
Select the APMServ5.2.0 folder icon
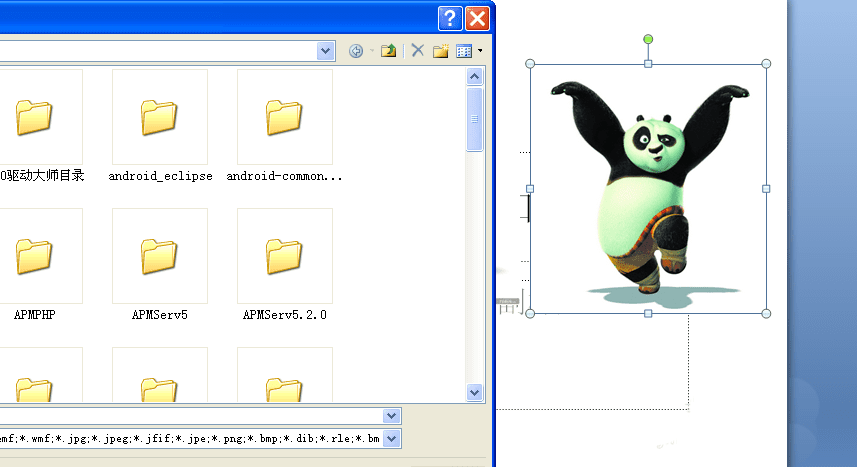(285, 255)
